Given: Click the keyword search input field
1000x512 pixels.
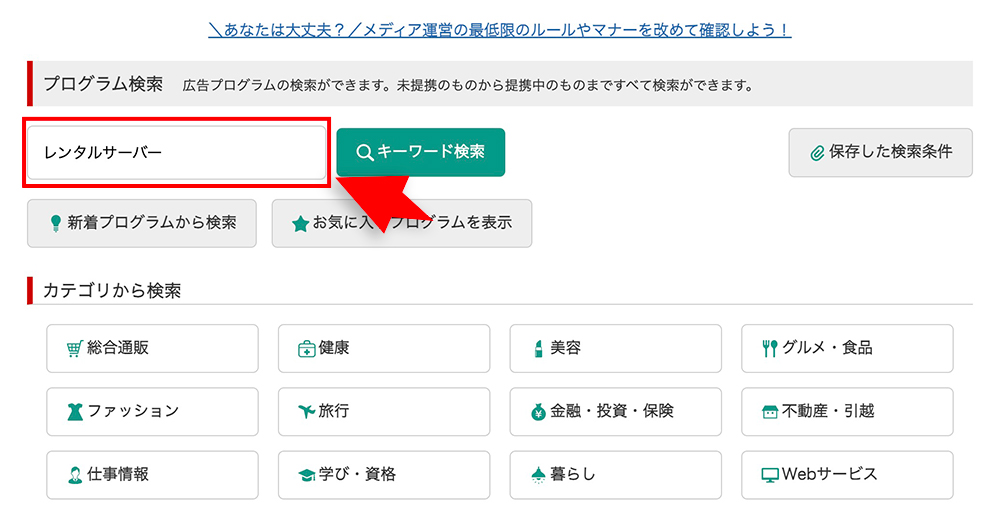Looking at the screenshot, I should (x=177, y=153).
